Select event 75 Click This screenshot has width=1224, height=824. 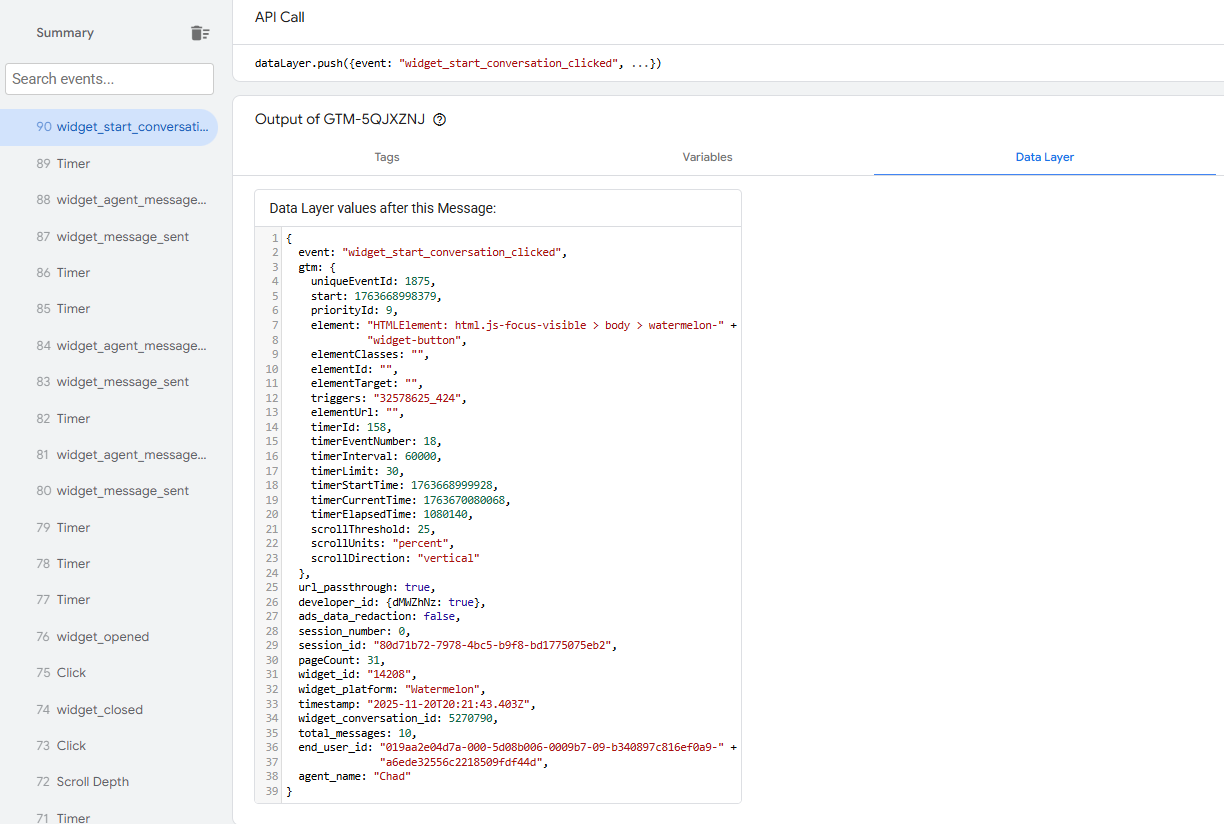click(x=109, y=673)
